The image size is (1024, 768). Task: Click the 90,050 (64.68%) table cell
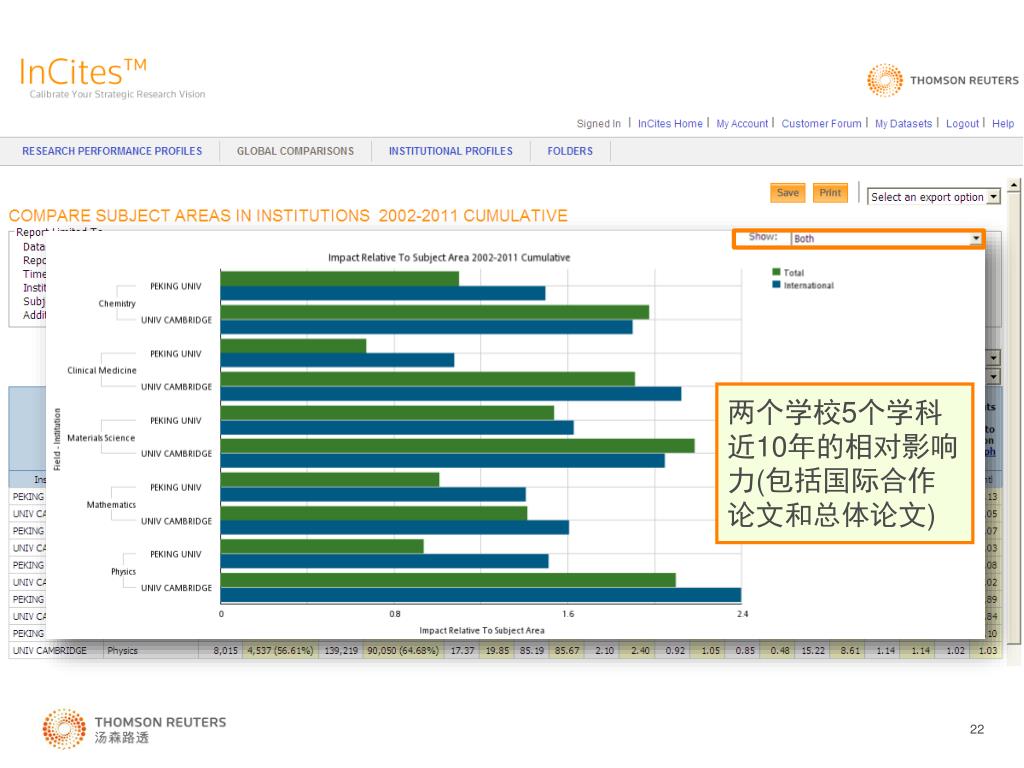coord(403,650)
